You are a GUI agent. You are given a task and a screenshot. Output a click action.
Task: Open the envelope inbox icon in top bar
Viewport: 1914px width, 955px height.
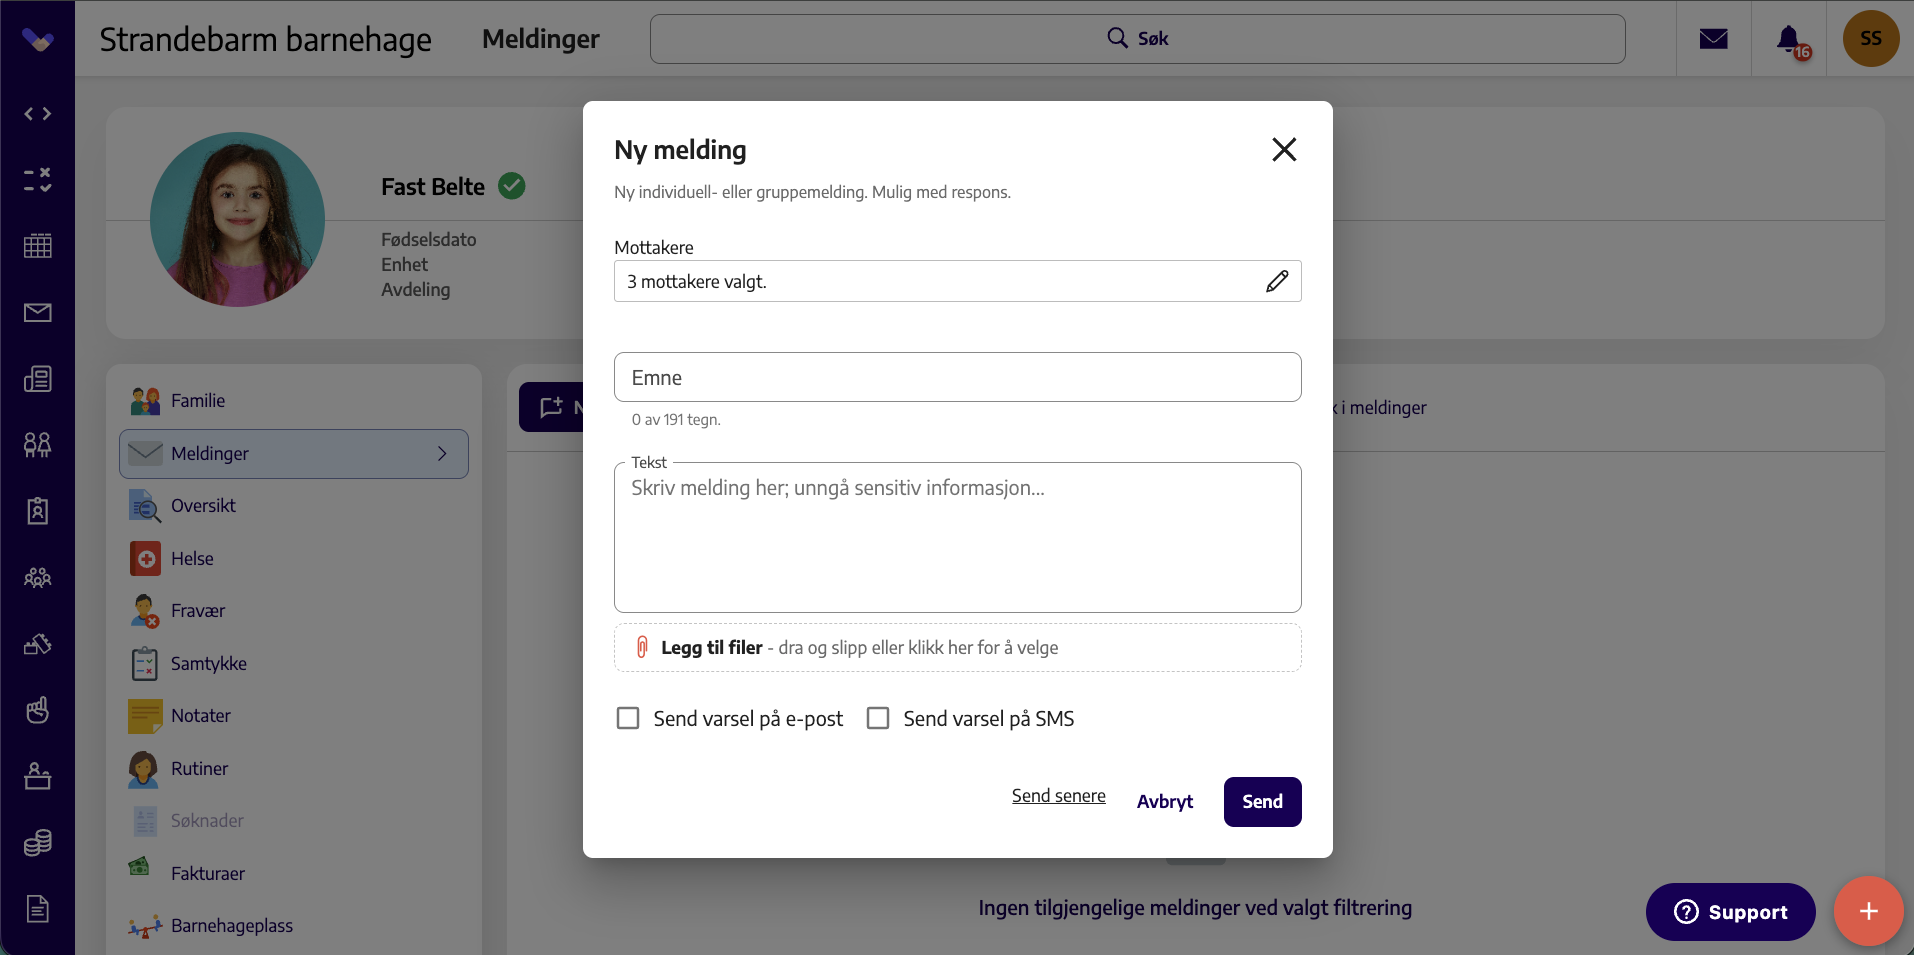coord(1713,39)
